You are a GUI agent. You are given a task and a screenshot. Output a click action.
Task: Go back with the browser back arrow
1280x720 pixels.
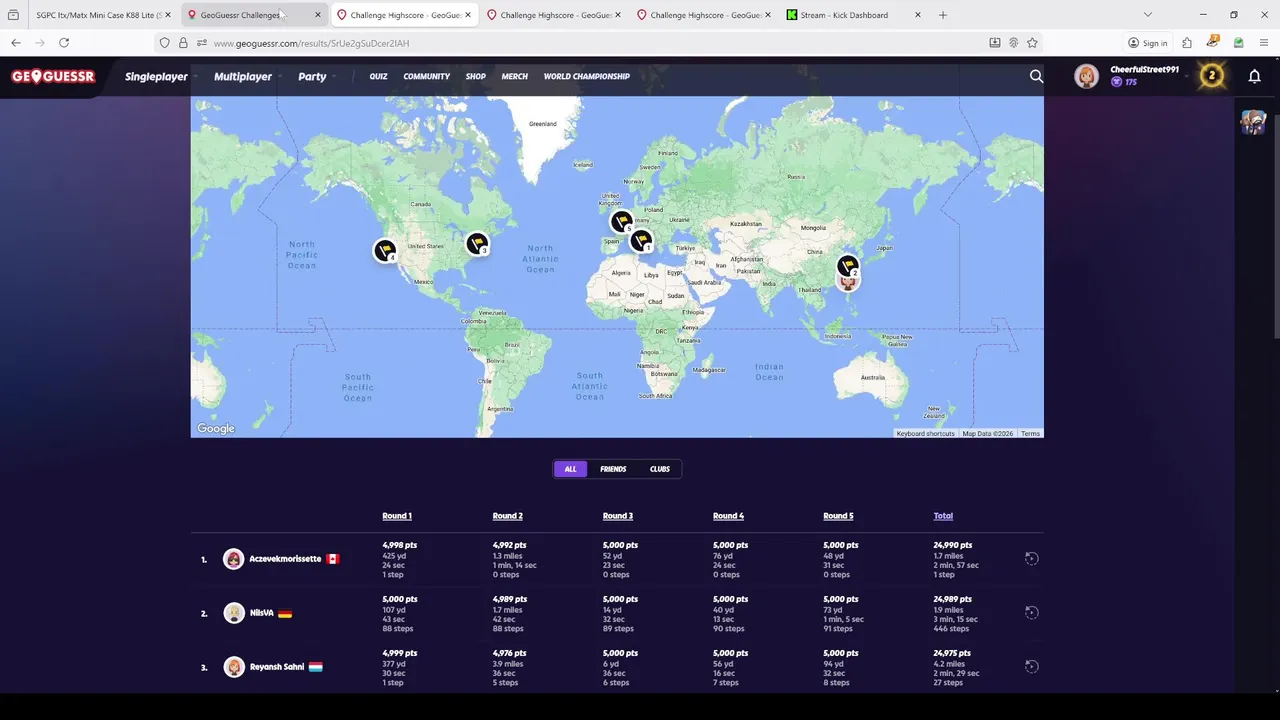click(16, 43)
